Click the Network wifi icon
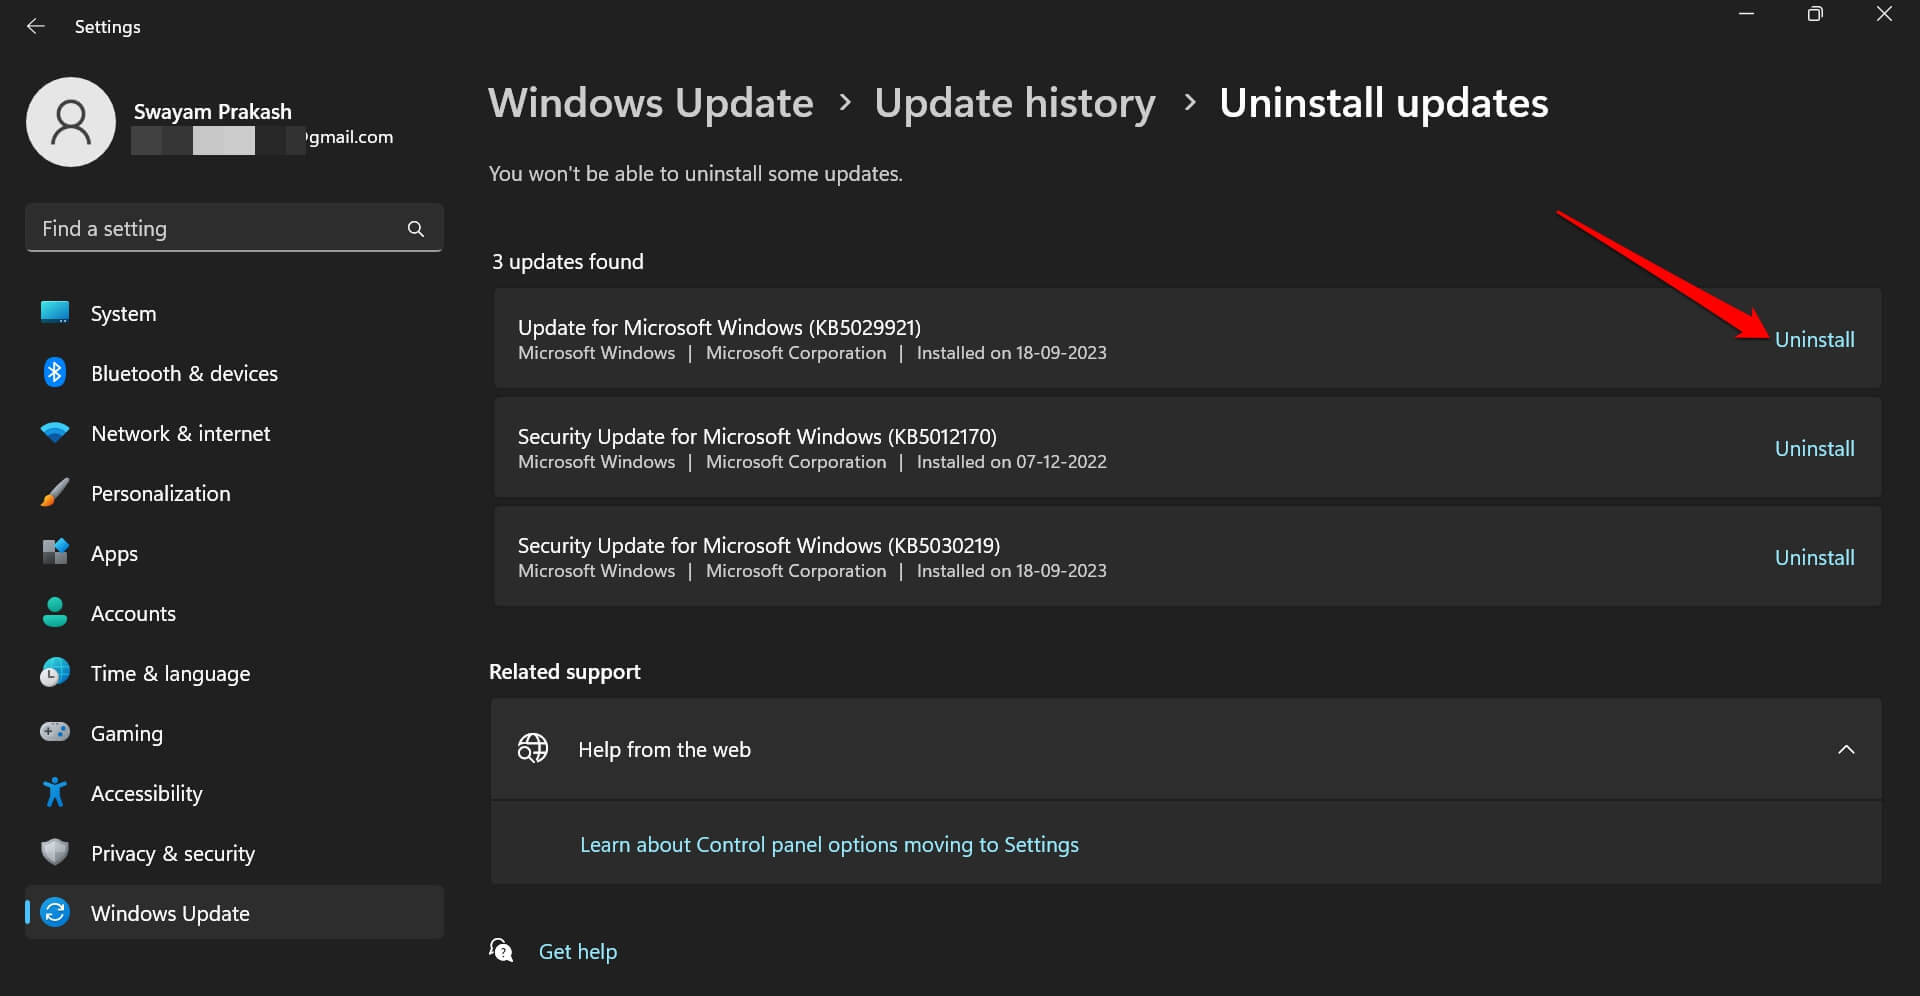1920x996 pixels. pos(55,433)
